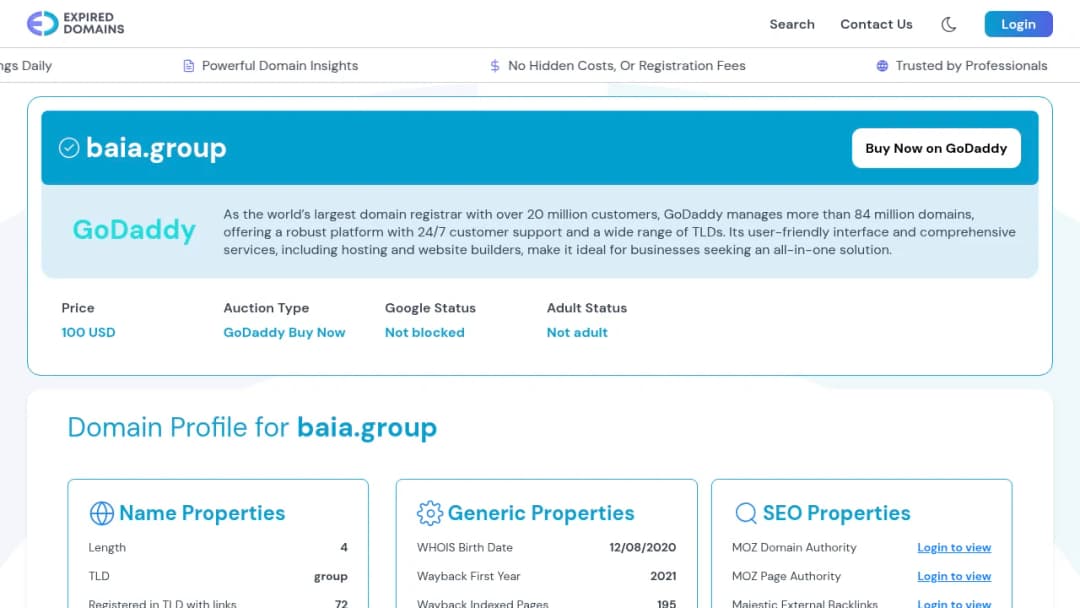The height and width of the screenshot is (608, 1080).
Task: Click the Google Status label
Action: tap(430, 308)
